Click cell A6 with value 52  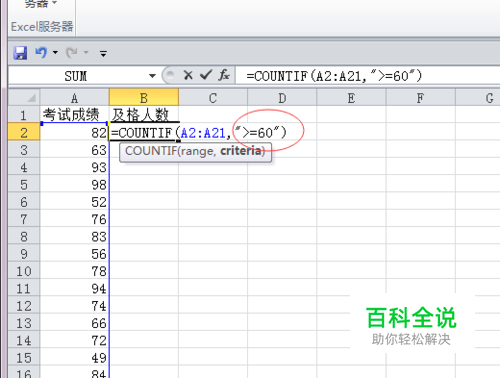(74, 202)
